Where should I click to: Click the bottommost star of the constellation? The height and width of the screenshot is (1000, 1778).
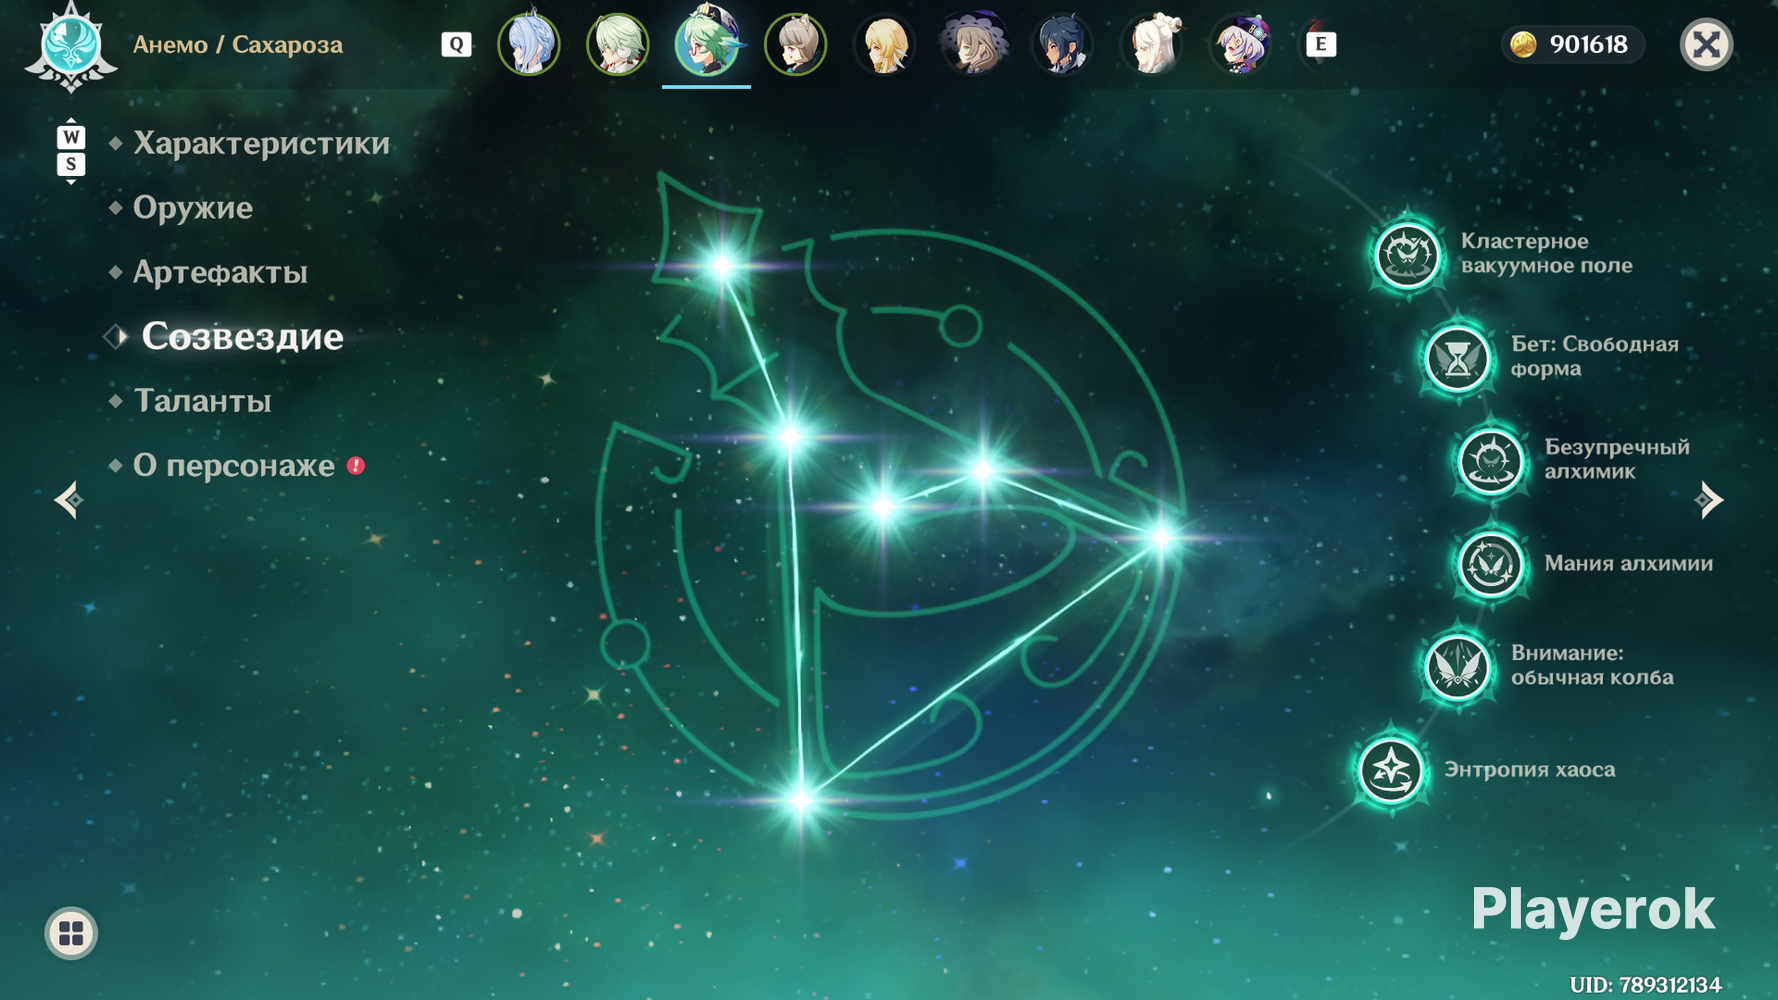[800, 799]
